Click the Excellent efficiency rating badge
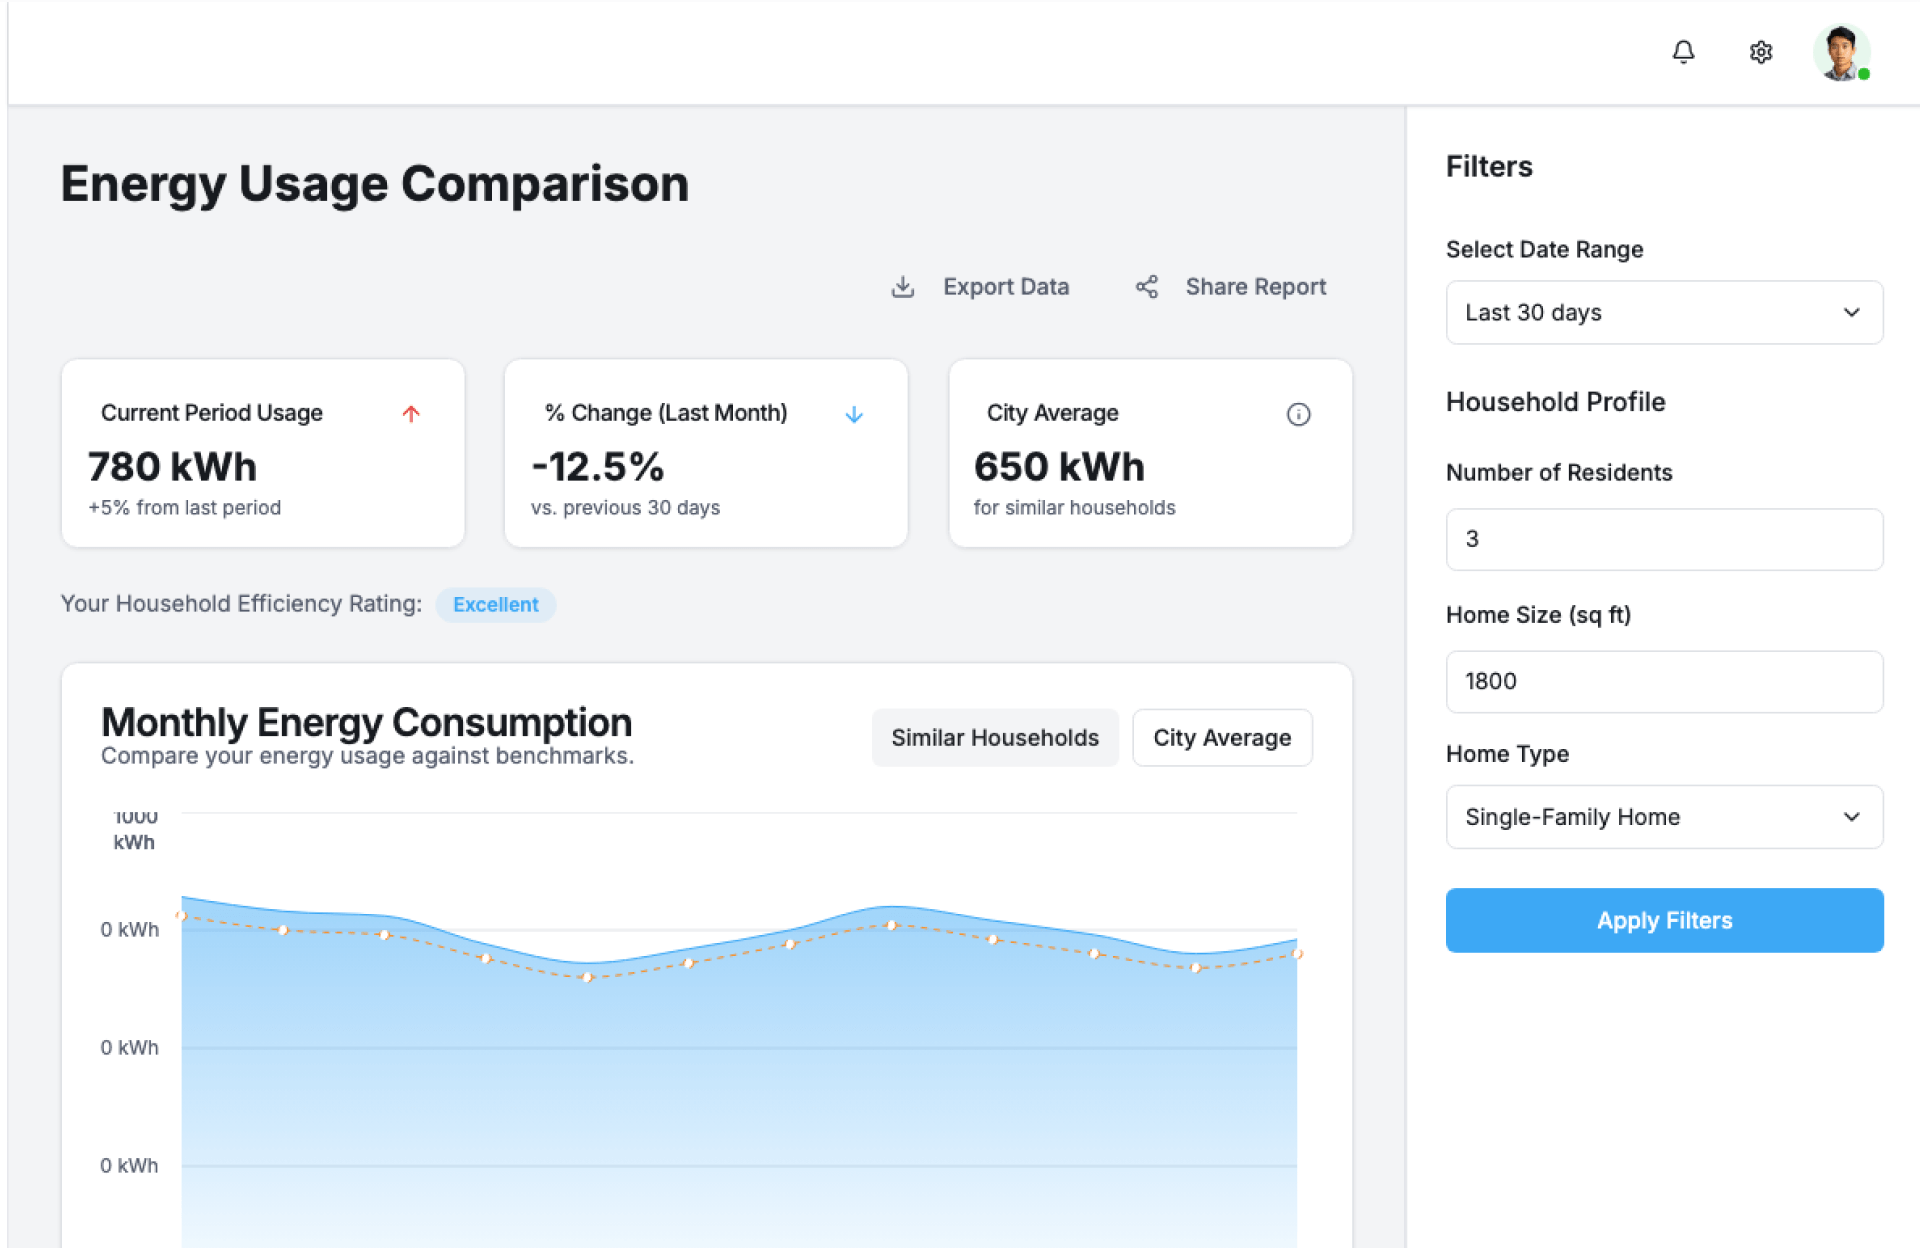The width and height of the screenshot is (1920, 1248). coord(495,605)
